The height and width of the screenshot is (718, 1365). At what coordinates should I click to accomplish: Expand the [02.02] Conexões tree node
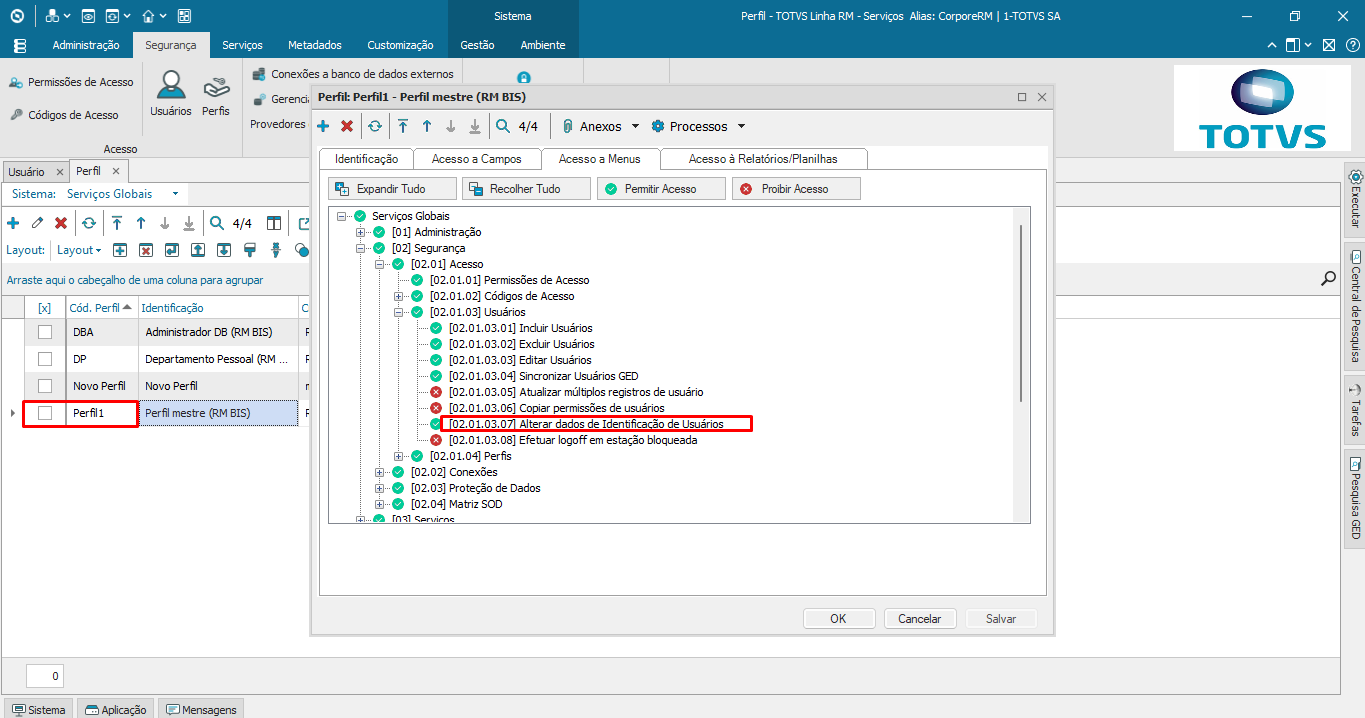380,472
